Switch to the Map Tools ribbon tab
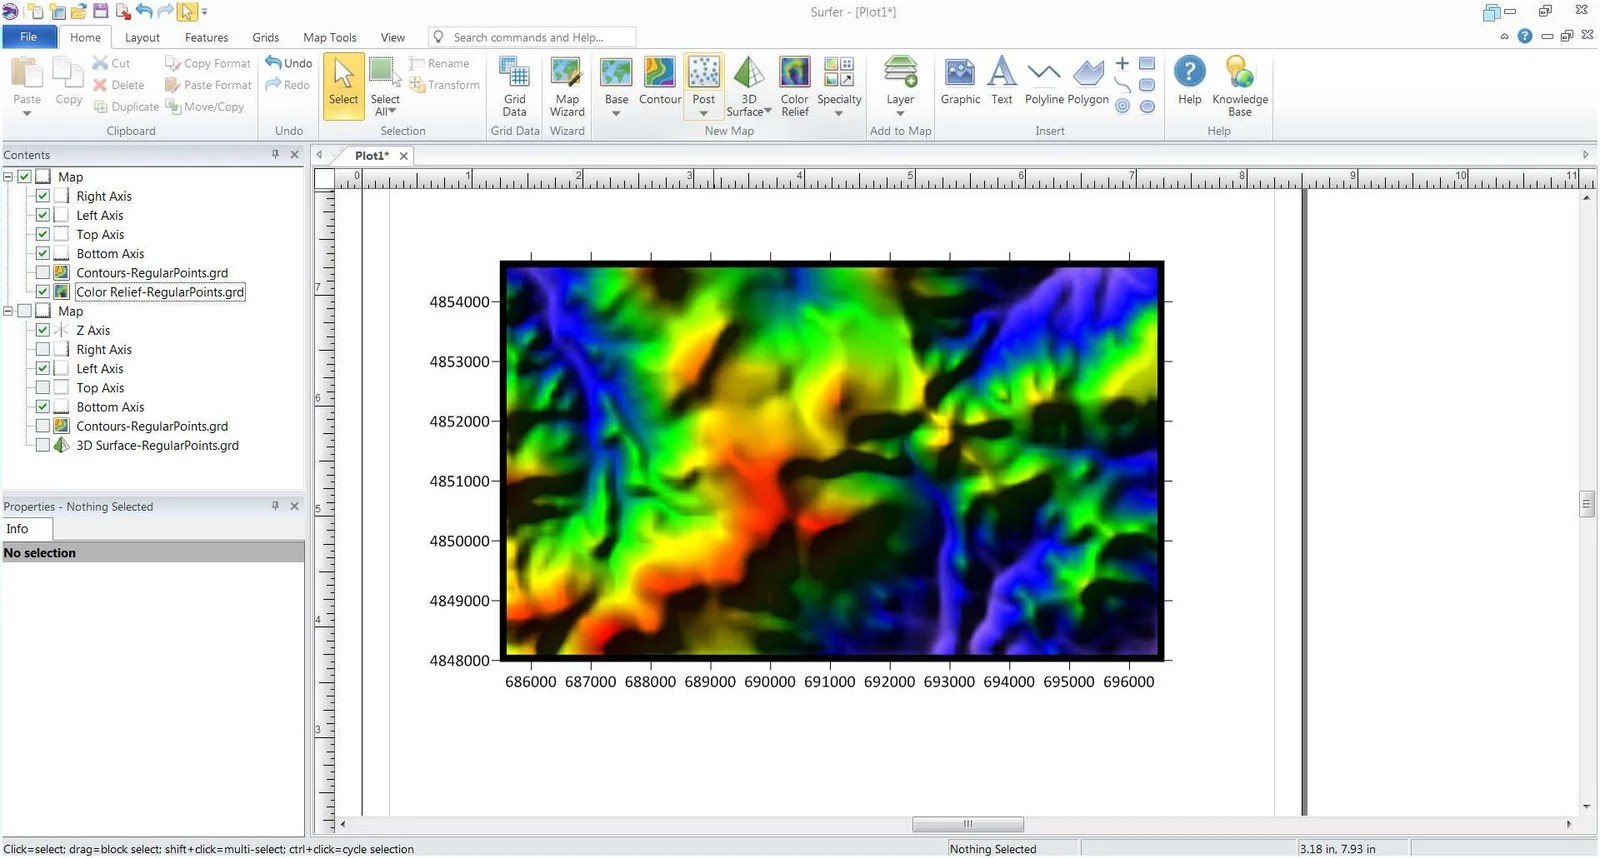This screenshot has width=1600, height=858. (x=329, y=37)
